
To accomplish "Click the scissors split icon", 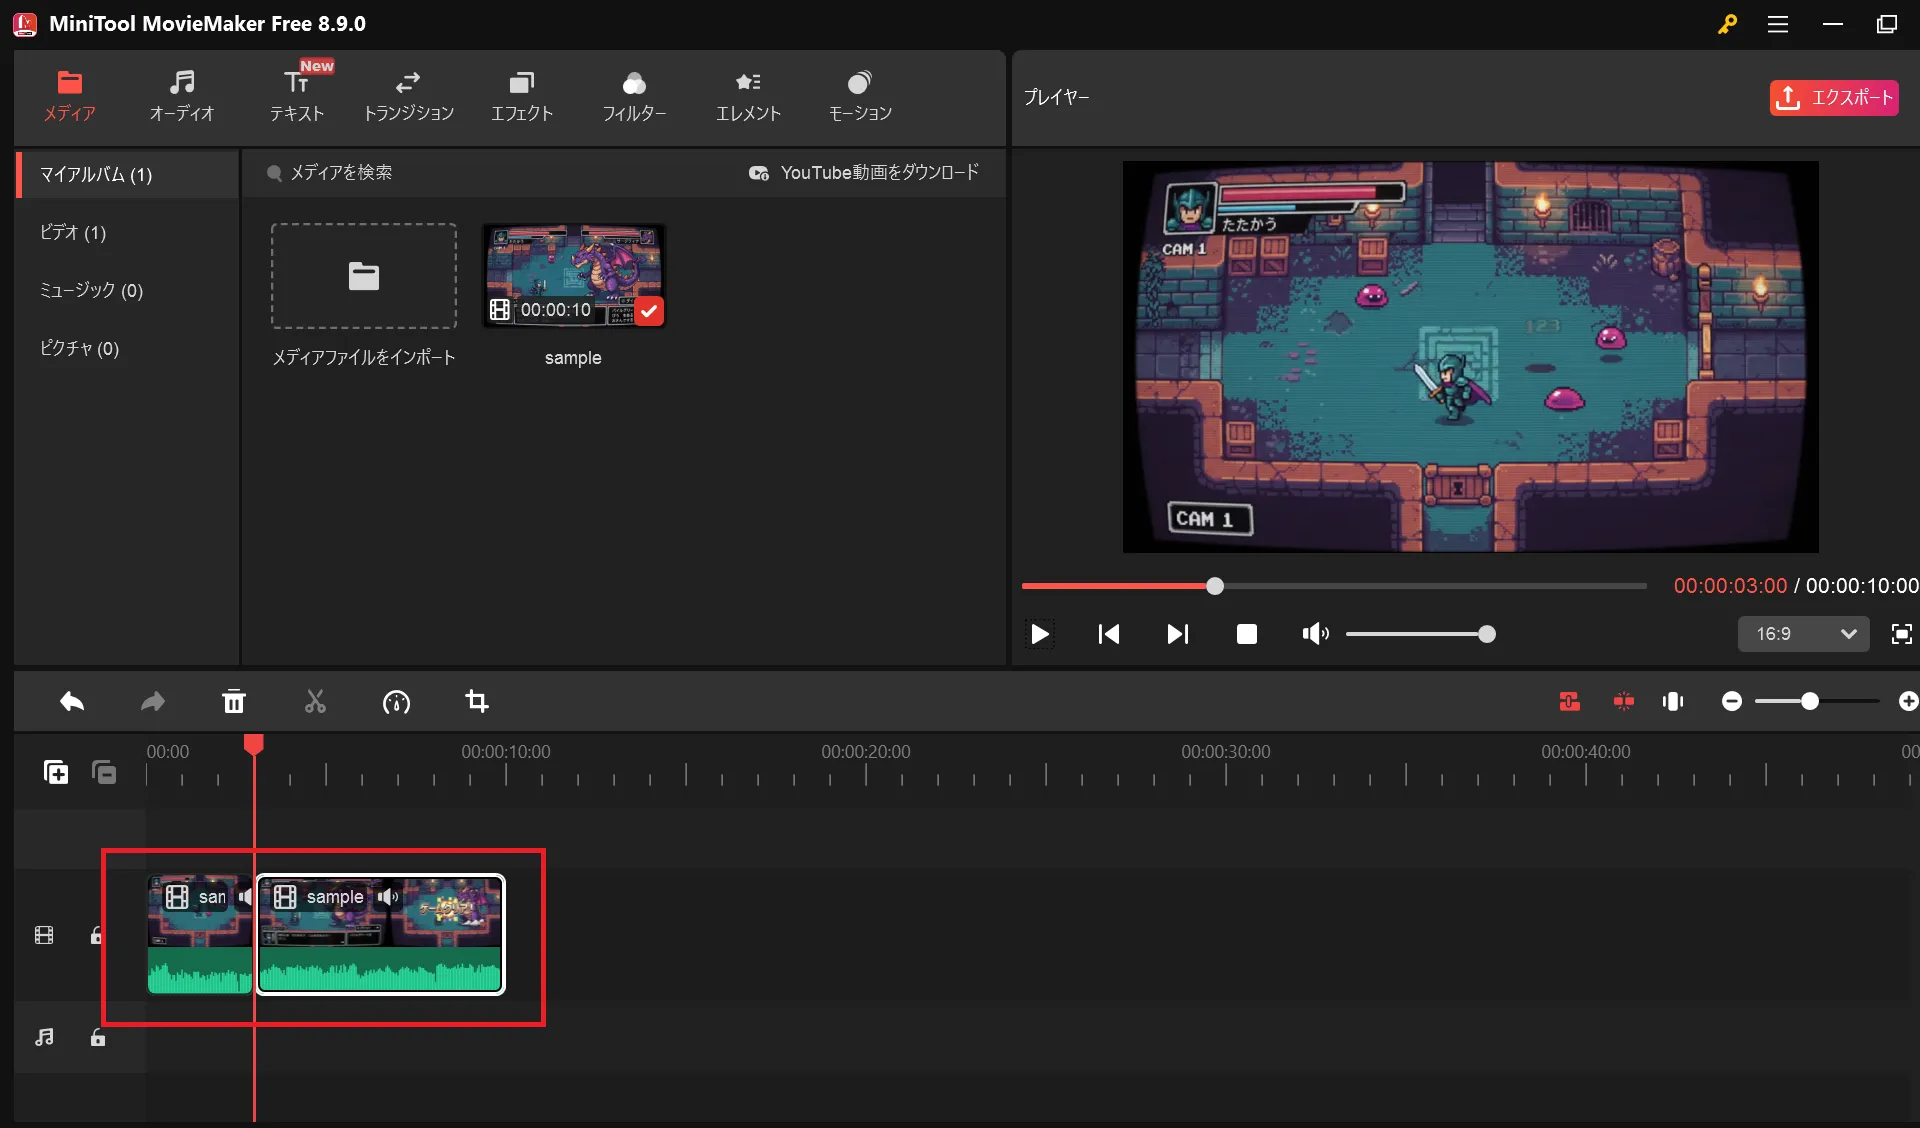I will coord(315,702).
